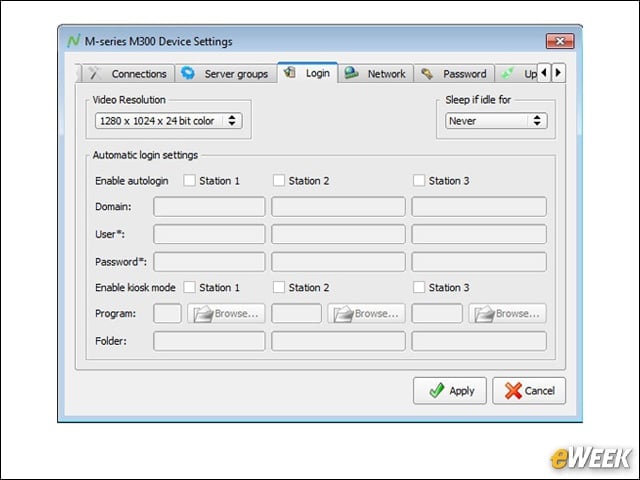Select the Login tab
Image resolution: width=640 pixels, height=480 pixels.
[308, 73]
